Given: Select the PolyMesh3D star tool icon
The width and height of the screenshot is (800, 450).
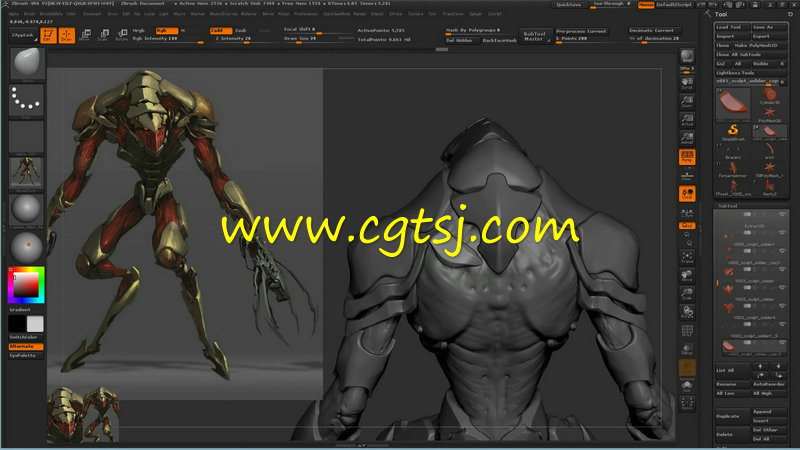Looking at the screenshot, I should pos(769,114).
